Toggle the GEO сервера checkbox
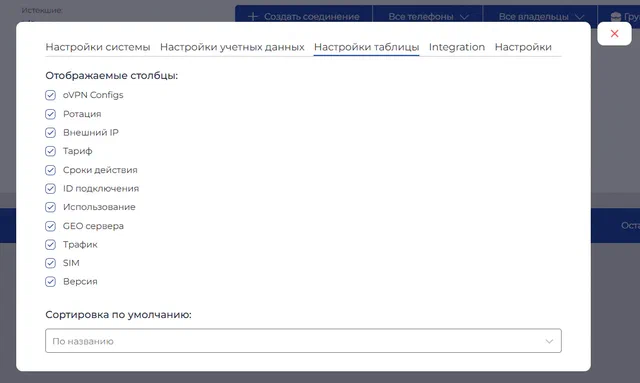Screen dimensions: 640x383 50,226
